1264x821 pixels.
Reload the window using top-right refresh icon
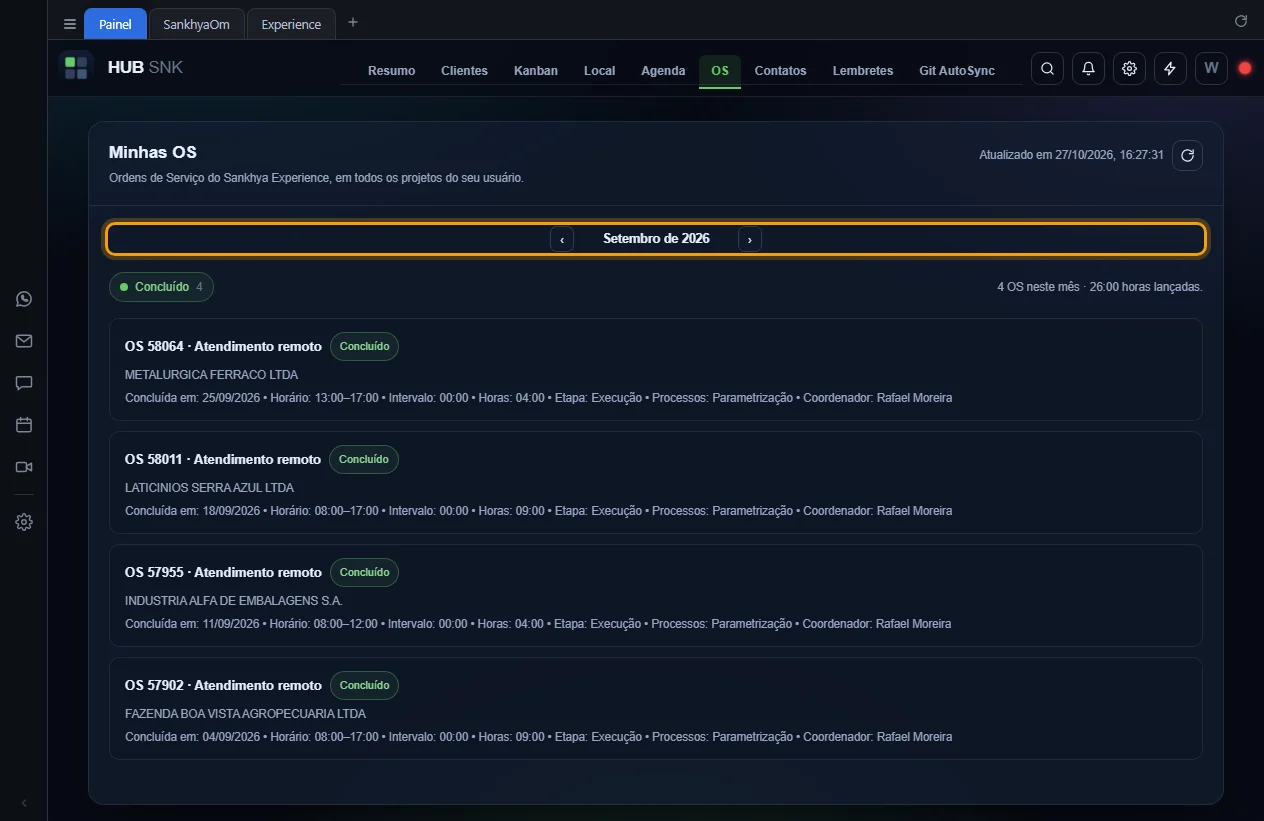1241,21
